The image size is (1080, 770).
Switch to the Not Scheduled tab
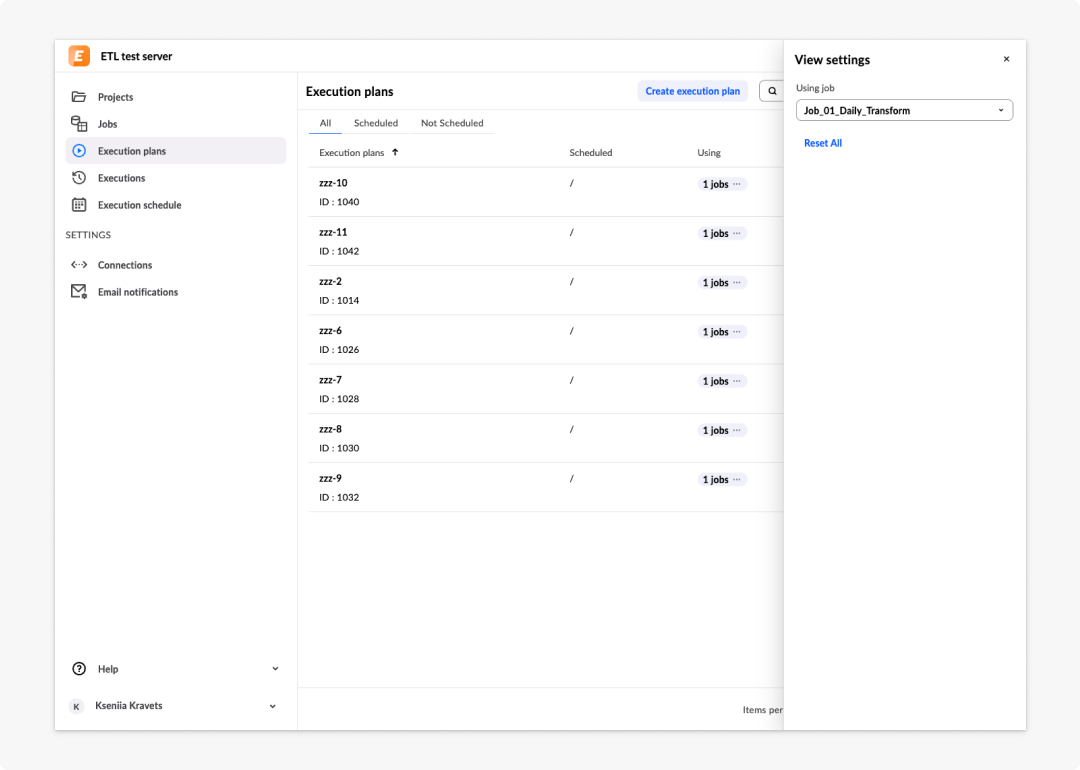tap(452, 123)
